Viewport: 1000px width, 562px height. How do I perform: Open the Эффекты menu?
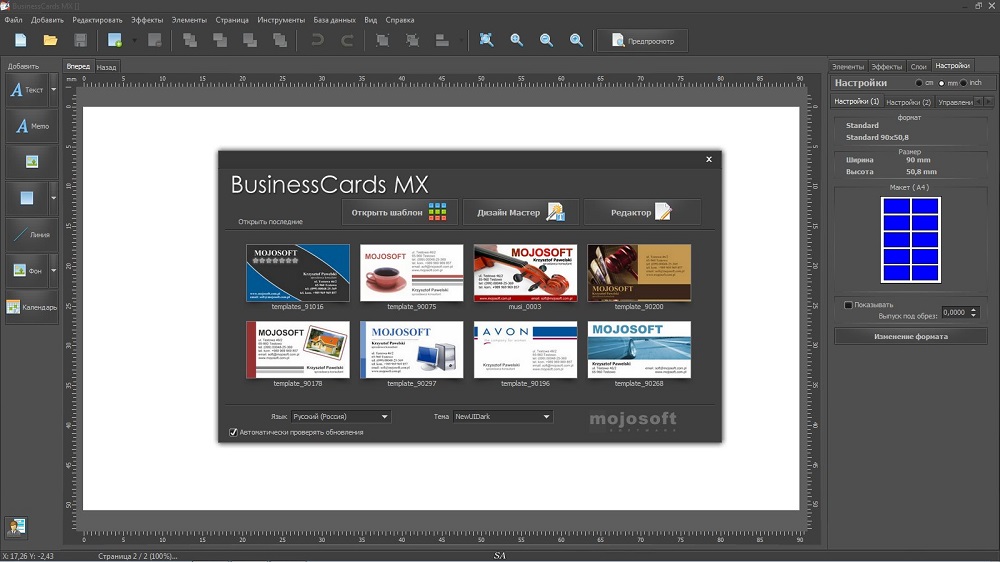tap(147, 20)
